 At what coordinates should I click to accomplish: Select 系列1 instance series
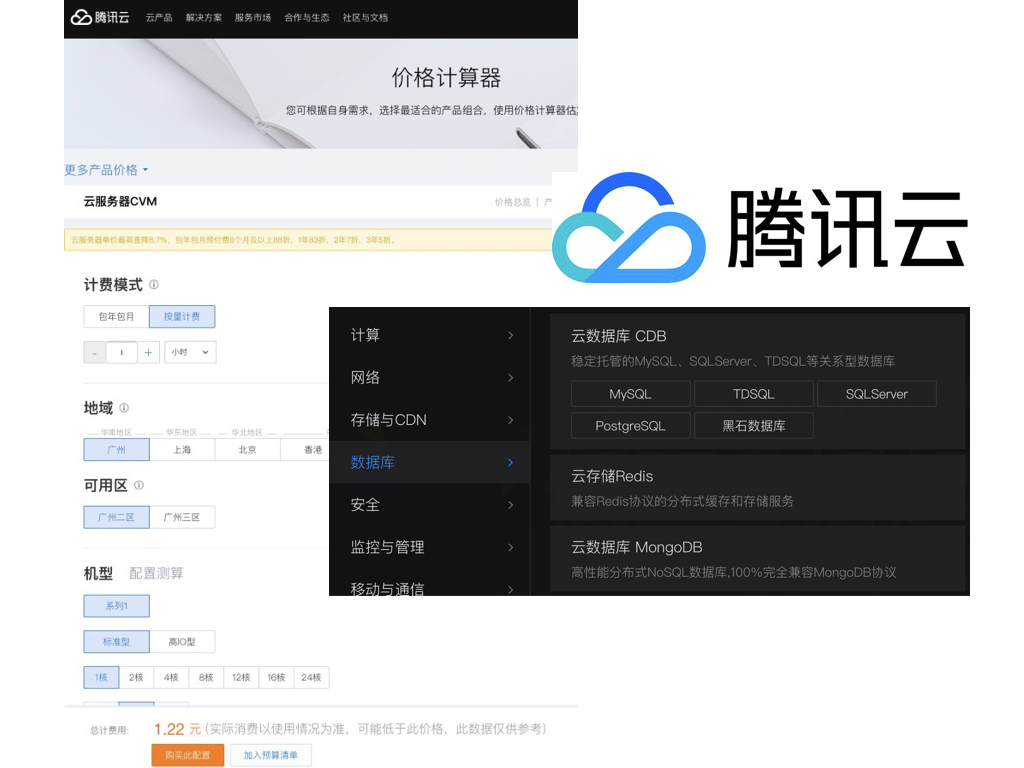pos(116,606)
